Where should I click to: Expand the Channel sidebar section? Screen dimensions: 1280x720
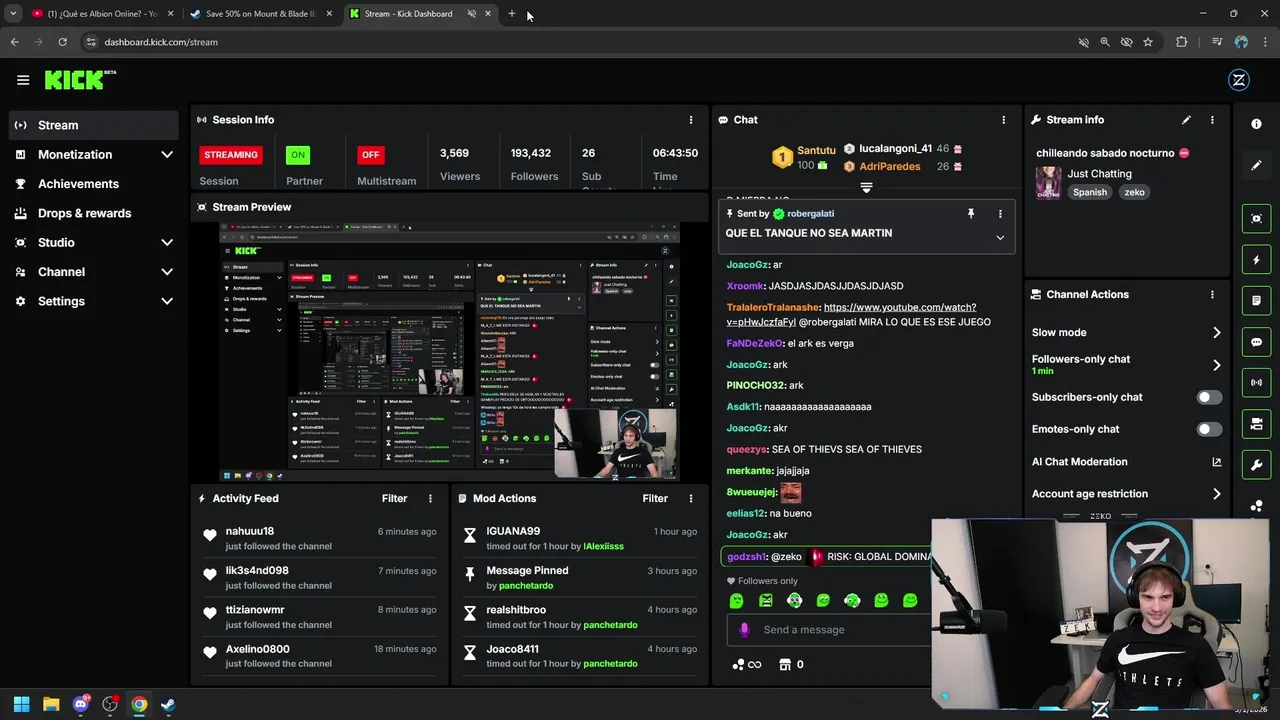point(167,272)
